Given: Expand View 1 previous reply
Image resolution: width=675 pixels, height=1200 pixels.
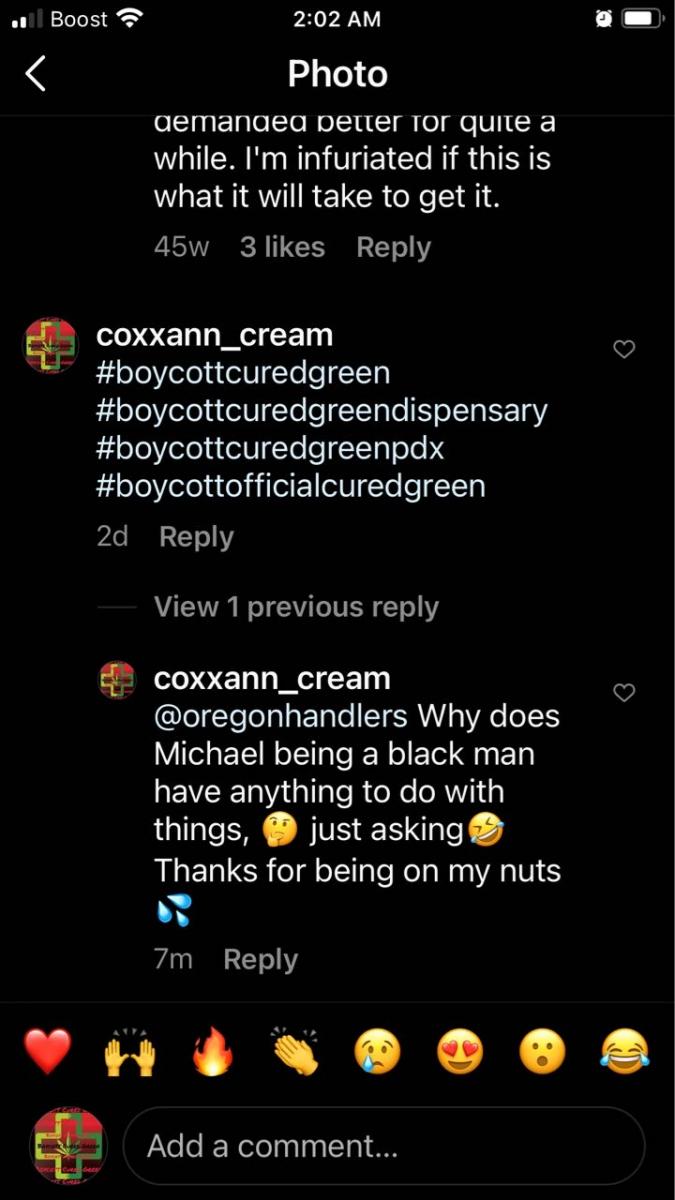Looking at the screenshot, I should pos(296,607).
